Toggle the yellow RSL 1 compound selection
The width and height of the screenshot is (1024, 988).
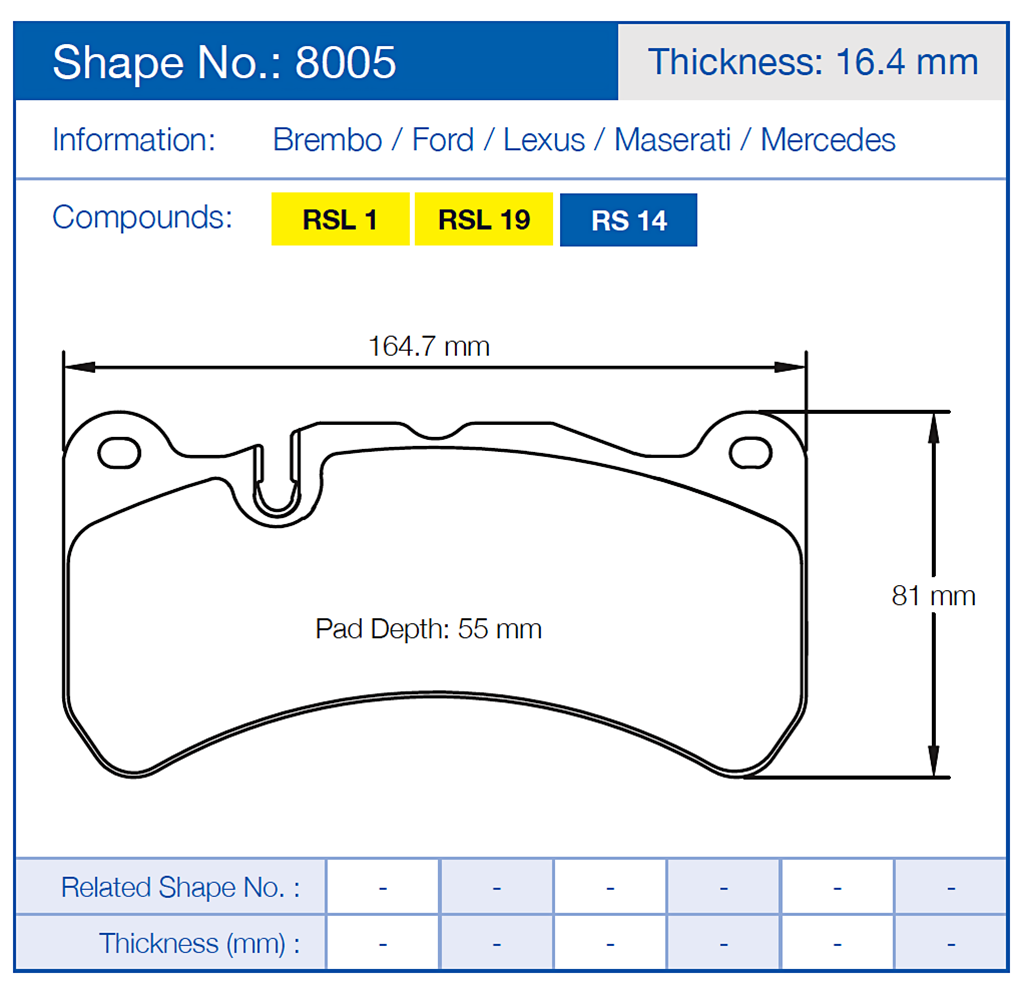pos(340,219)
